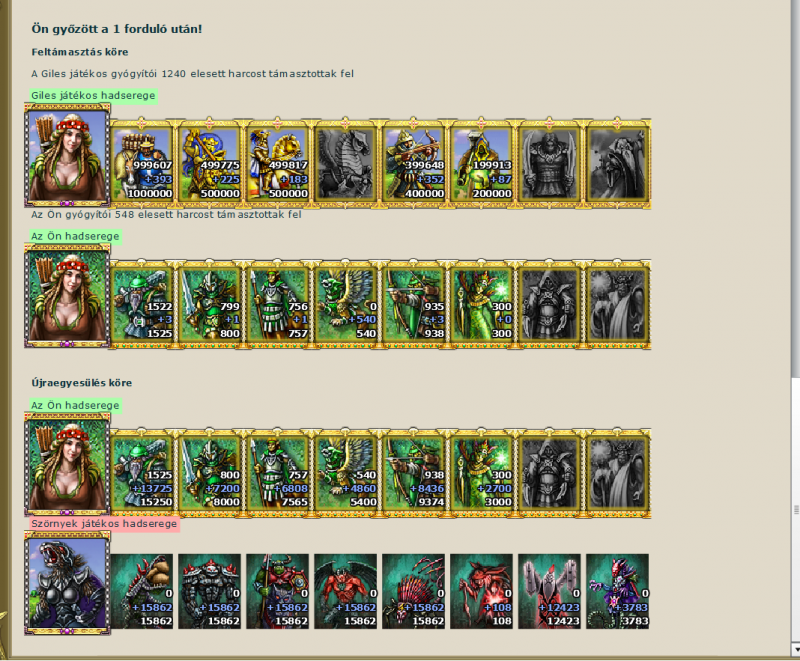
Task: Click the 'Szörnyek játékos hadserege' label
Action: click(104, 524)
